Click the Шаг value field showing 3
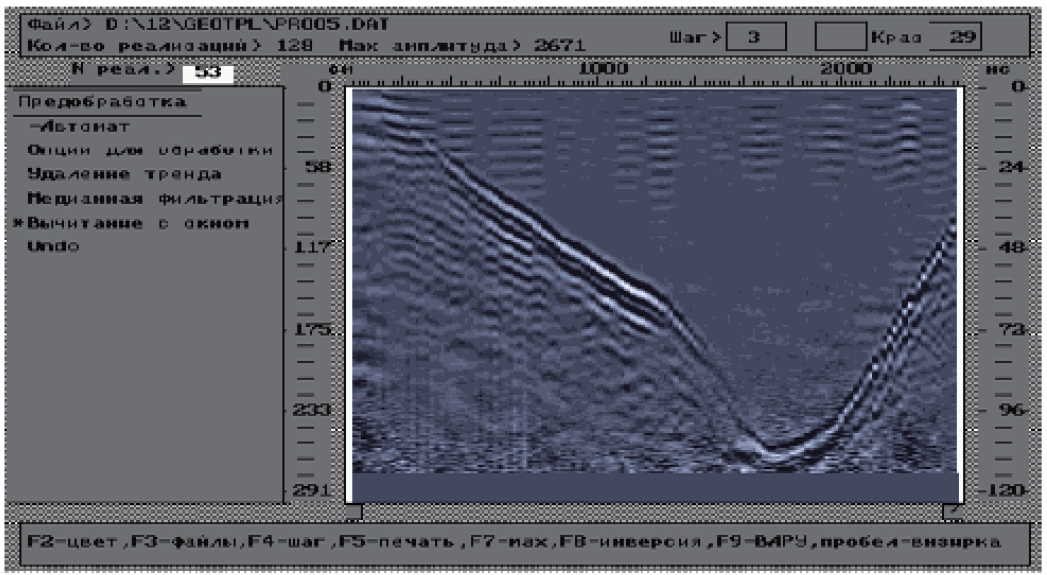1047x575 pixels. coord(752,37)
